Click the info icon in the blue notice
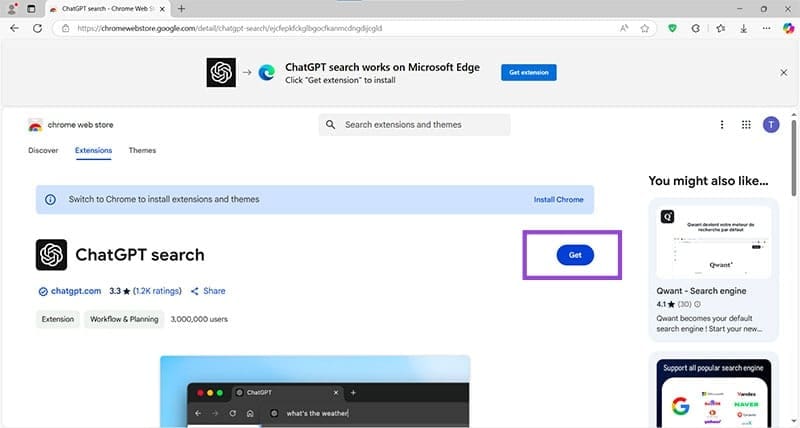Viewport: 800px width, 428px height. pyautogui.click(x=51, y=199)
